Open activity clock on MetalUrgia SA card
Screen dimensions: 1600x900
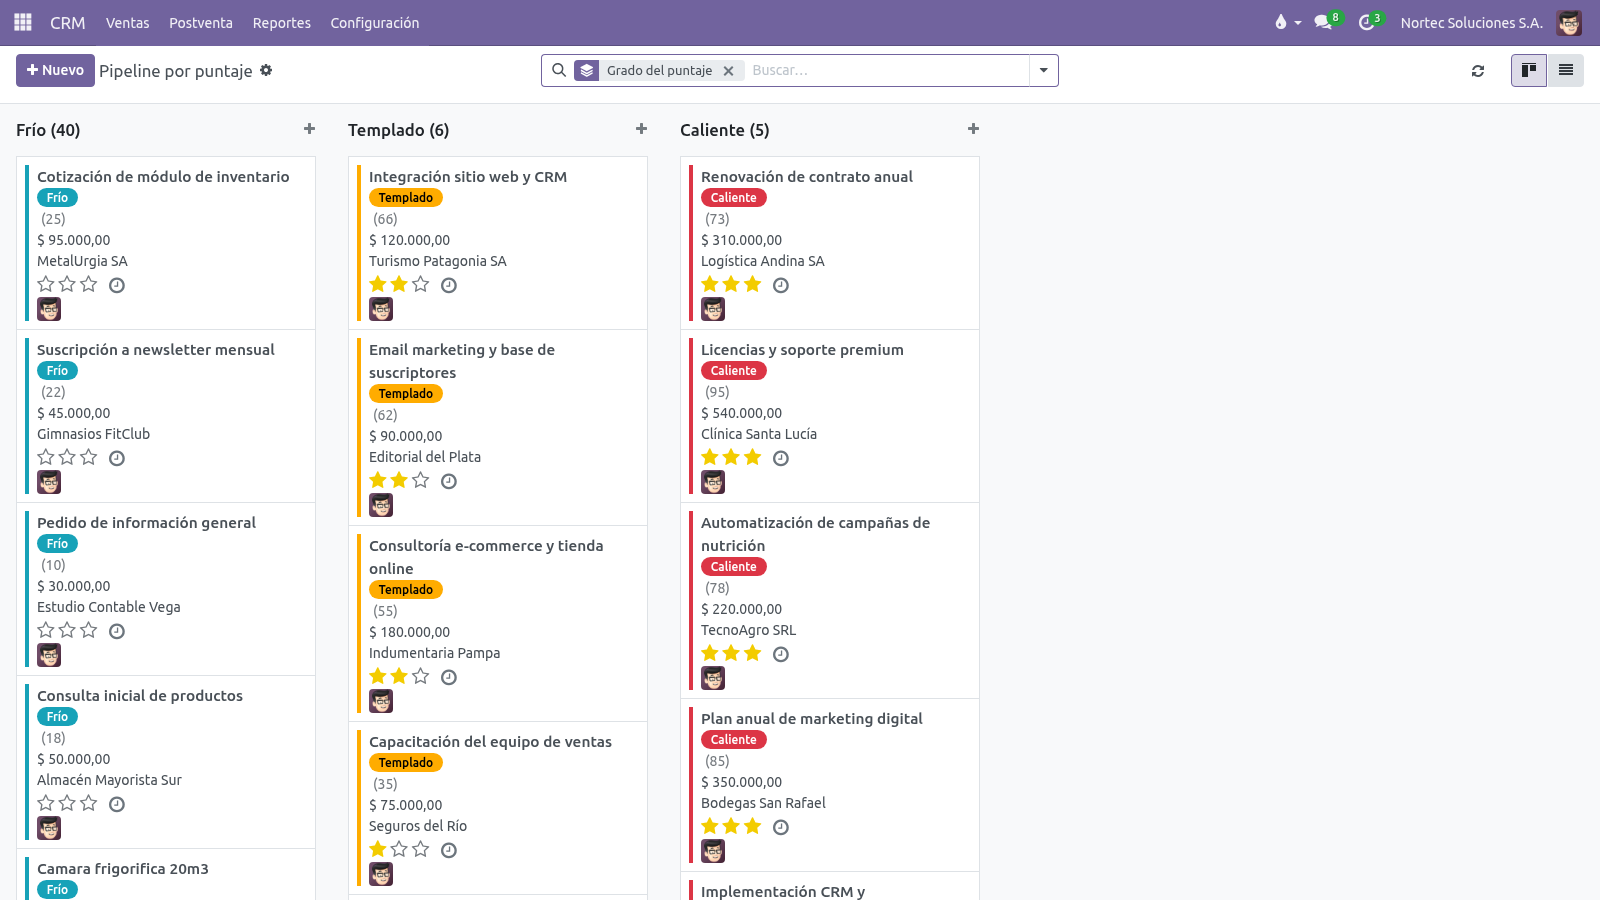click(117, 285)
